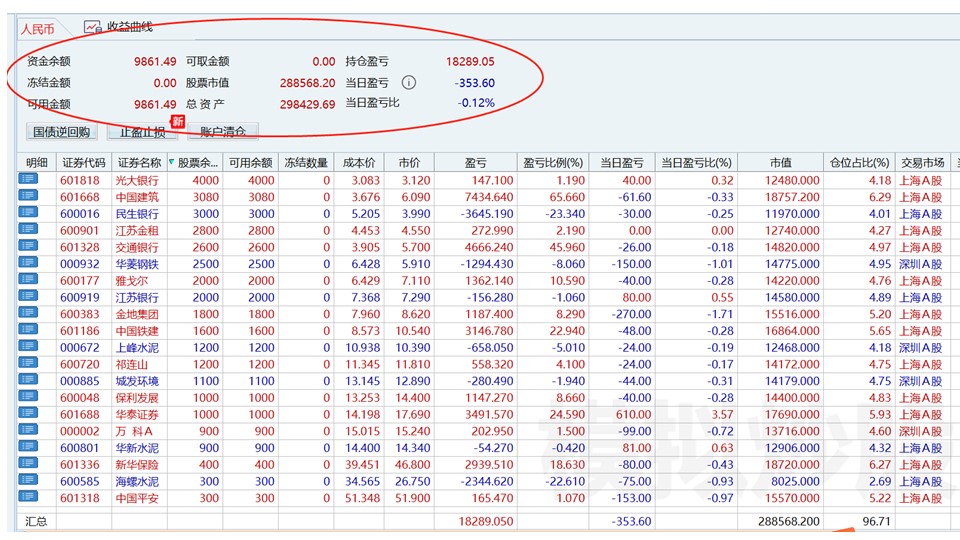Click the 当日盈亏 info circle icon
Image resolution: width=960 pixels, height=540 pixels.
tap(408, 83)
